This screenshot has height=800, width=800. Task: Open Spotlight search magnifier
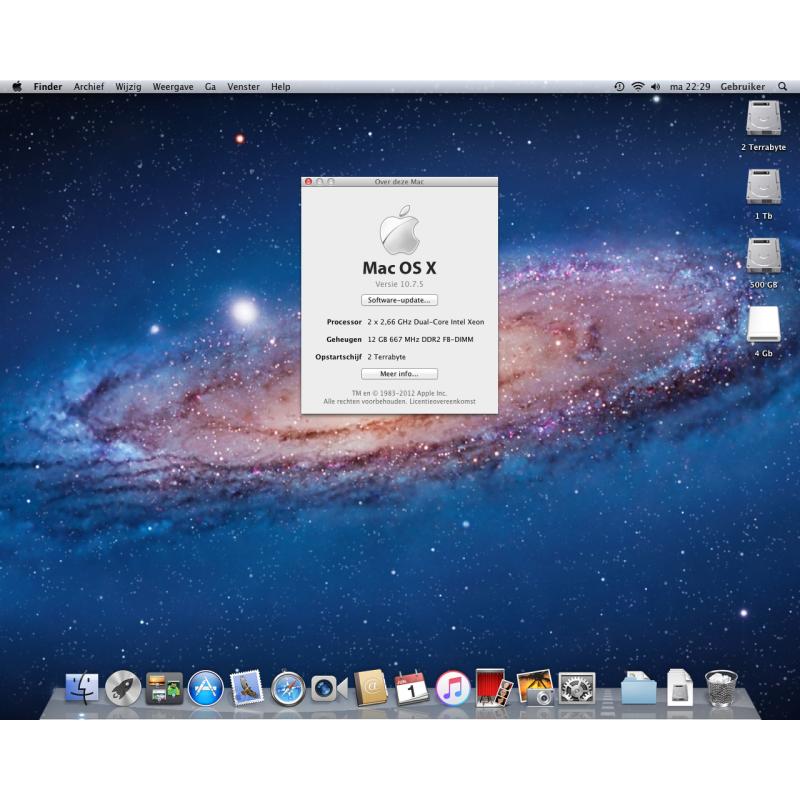[782, 87]
